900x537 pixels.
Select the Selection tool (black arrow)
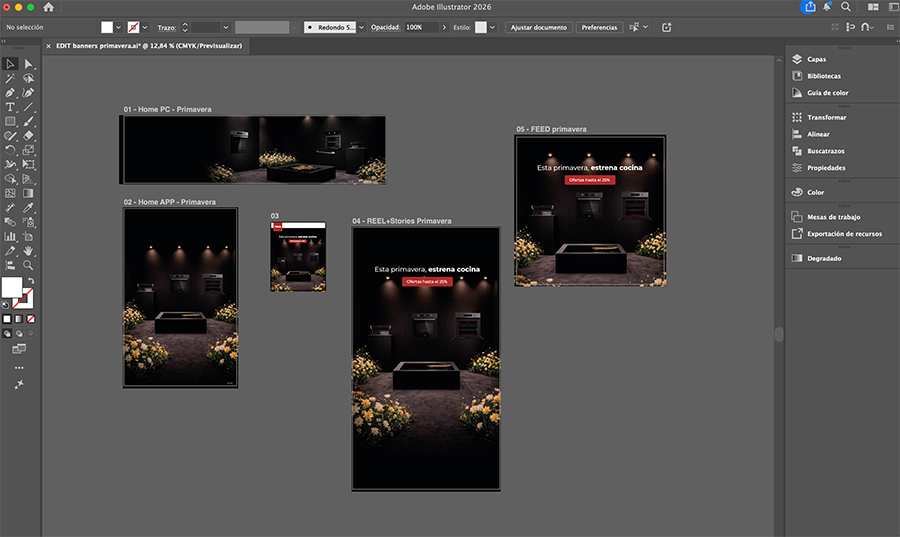pos(10,64)
